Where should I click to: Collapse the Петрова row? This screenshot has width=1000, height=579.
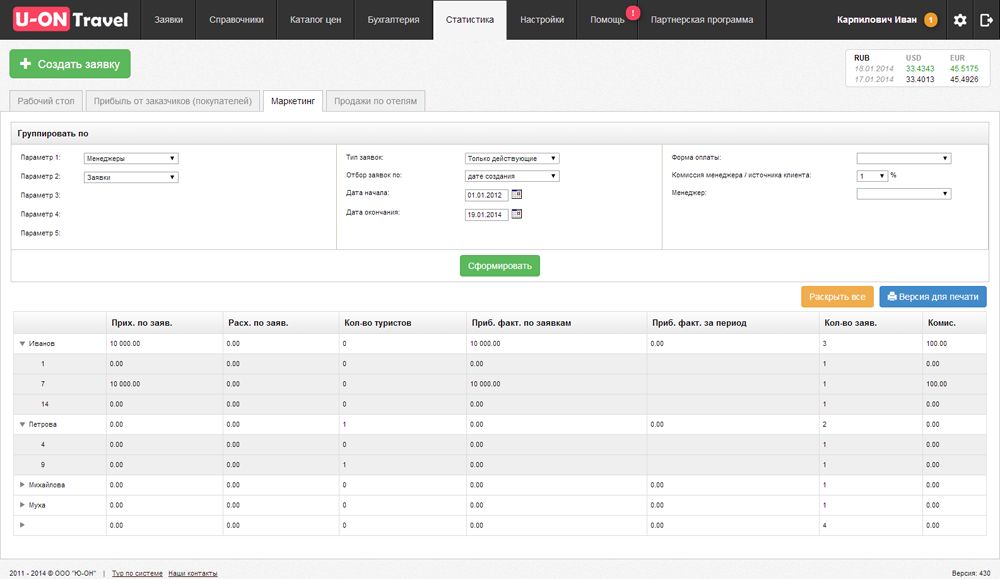(x=22, y=424)
